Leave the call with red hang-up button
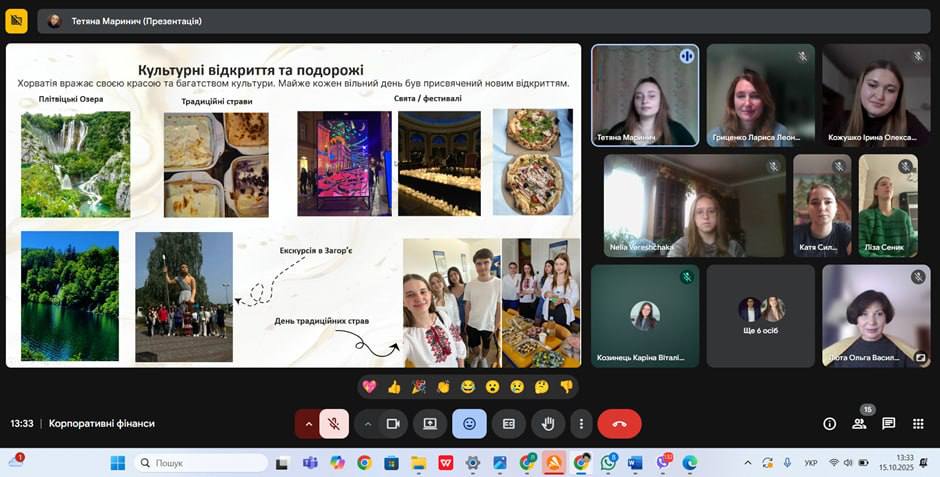The height and width of the screenshot is (477, 940). pyautogui.click(x=619, y=424)
